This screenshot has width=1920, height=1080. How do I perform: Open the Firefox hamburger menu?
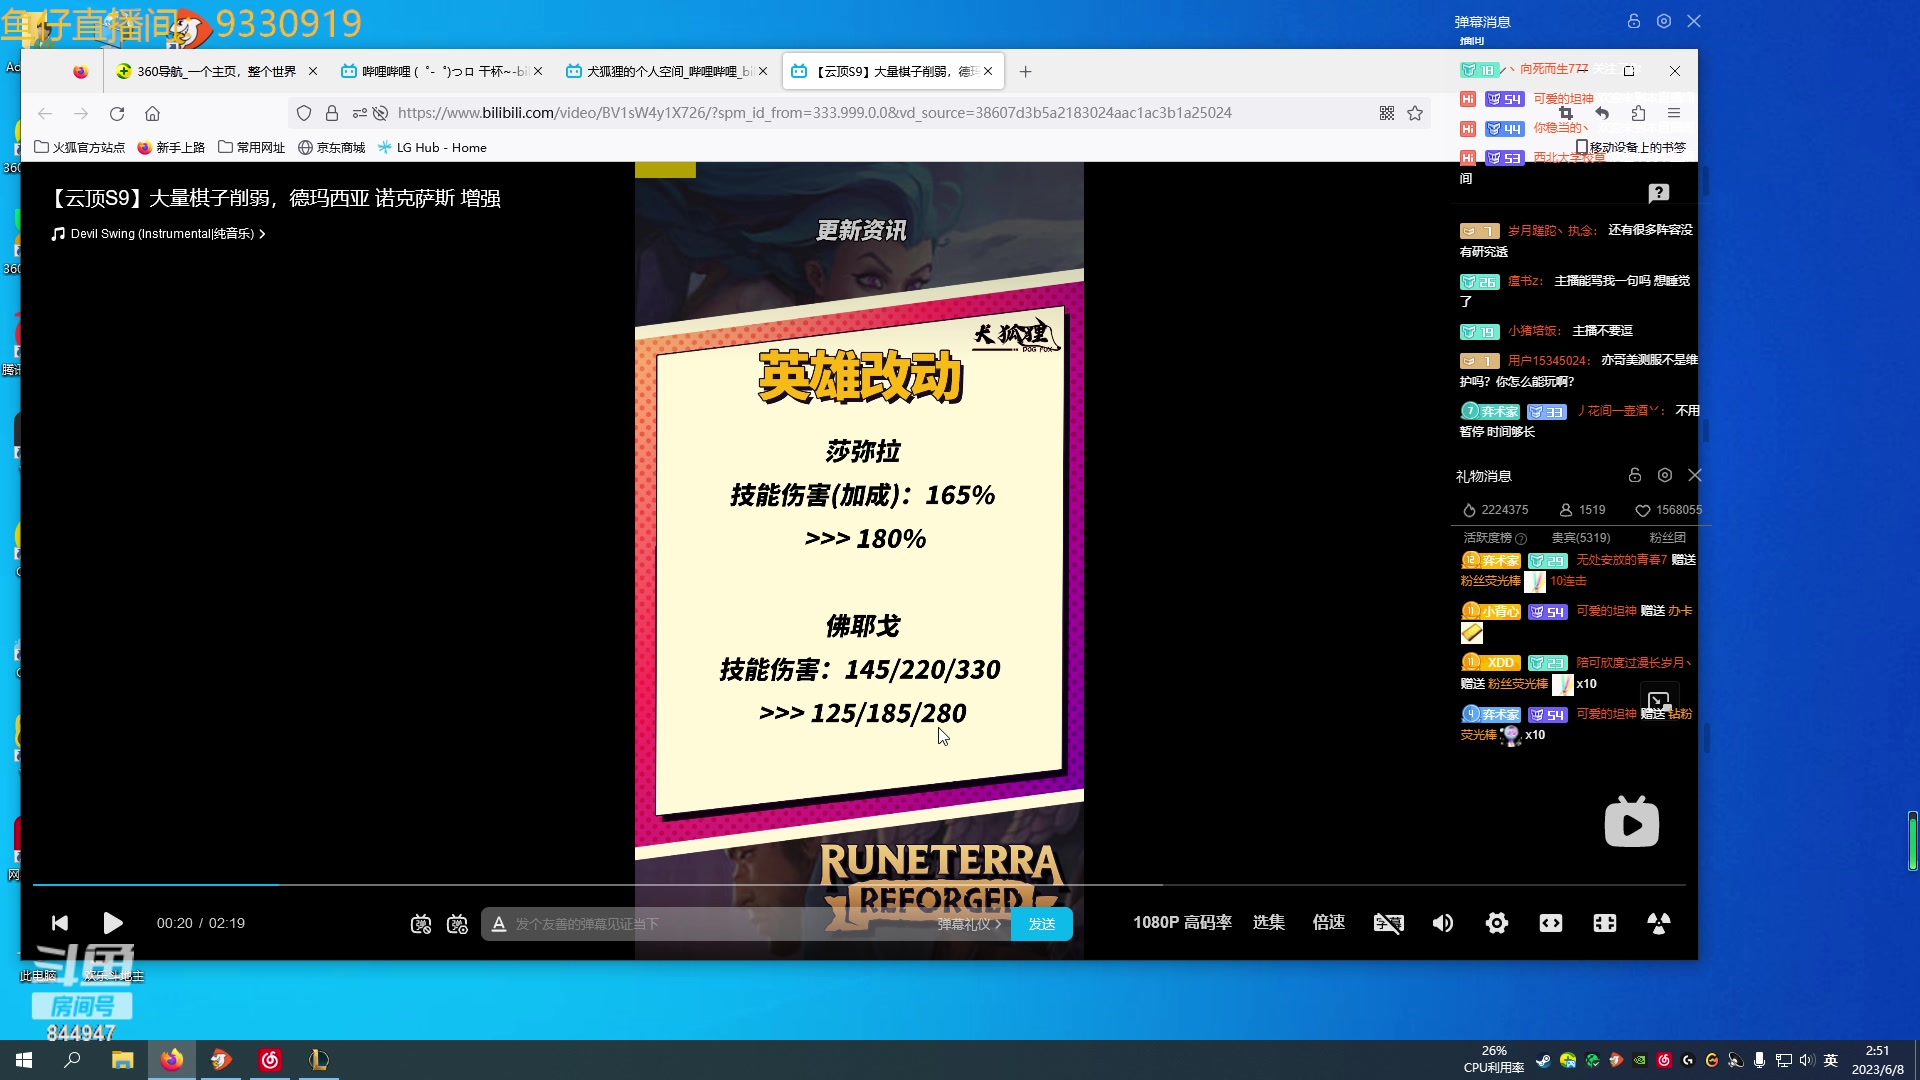(1674, 113)
